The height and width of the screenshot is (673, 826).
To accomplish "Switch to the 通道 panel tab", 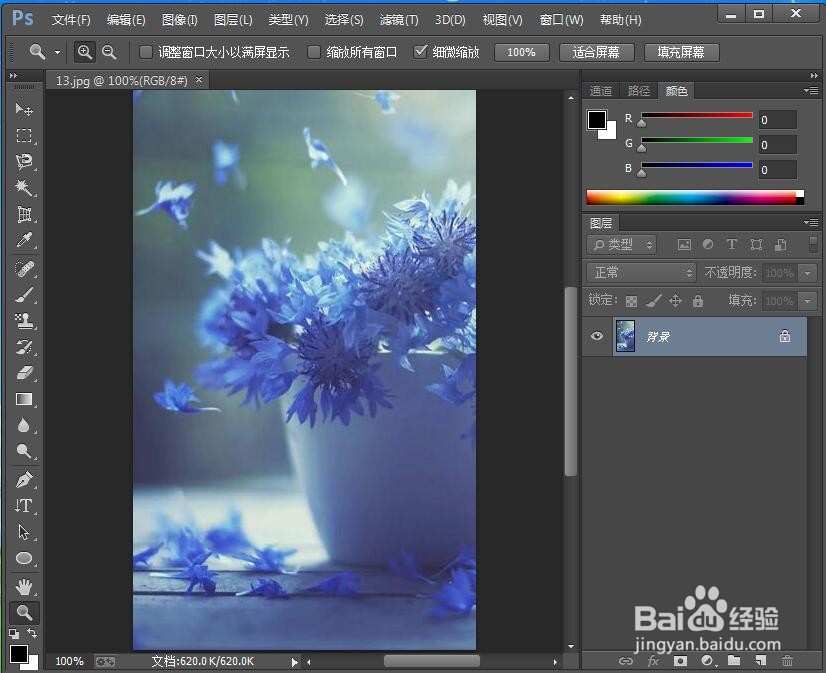I will click(600, 90).
